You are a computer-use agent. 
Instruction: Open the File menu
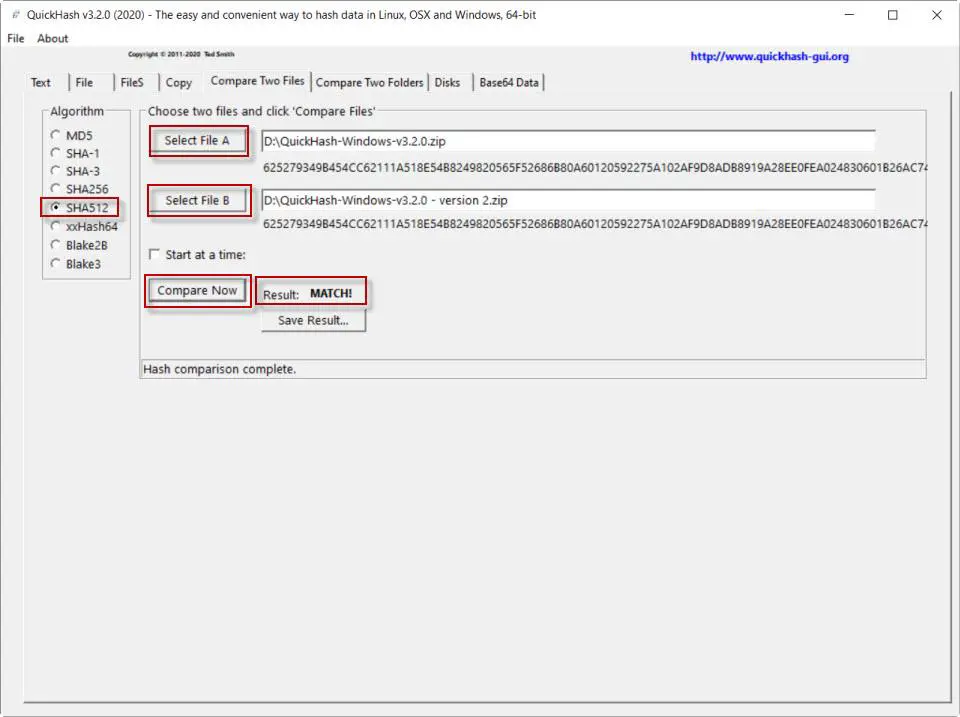click(16, 39)
